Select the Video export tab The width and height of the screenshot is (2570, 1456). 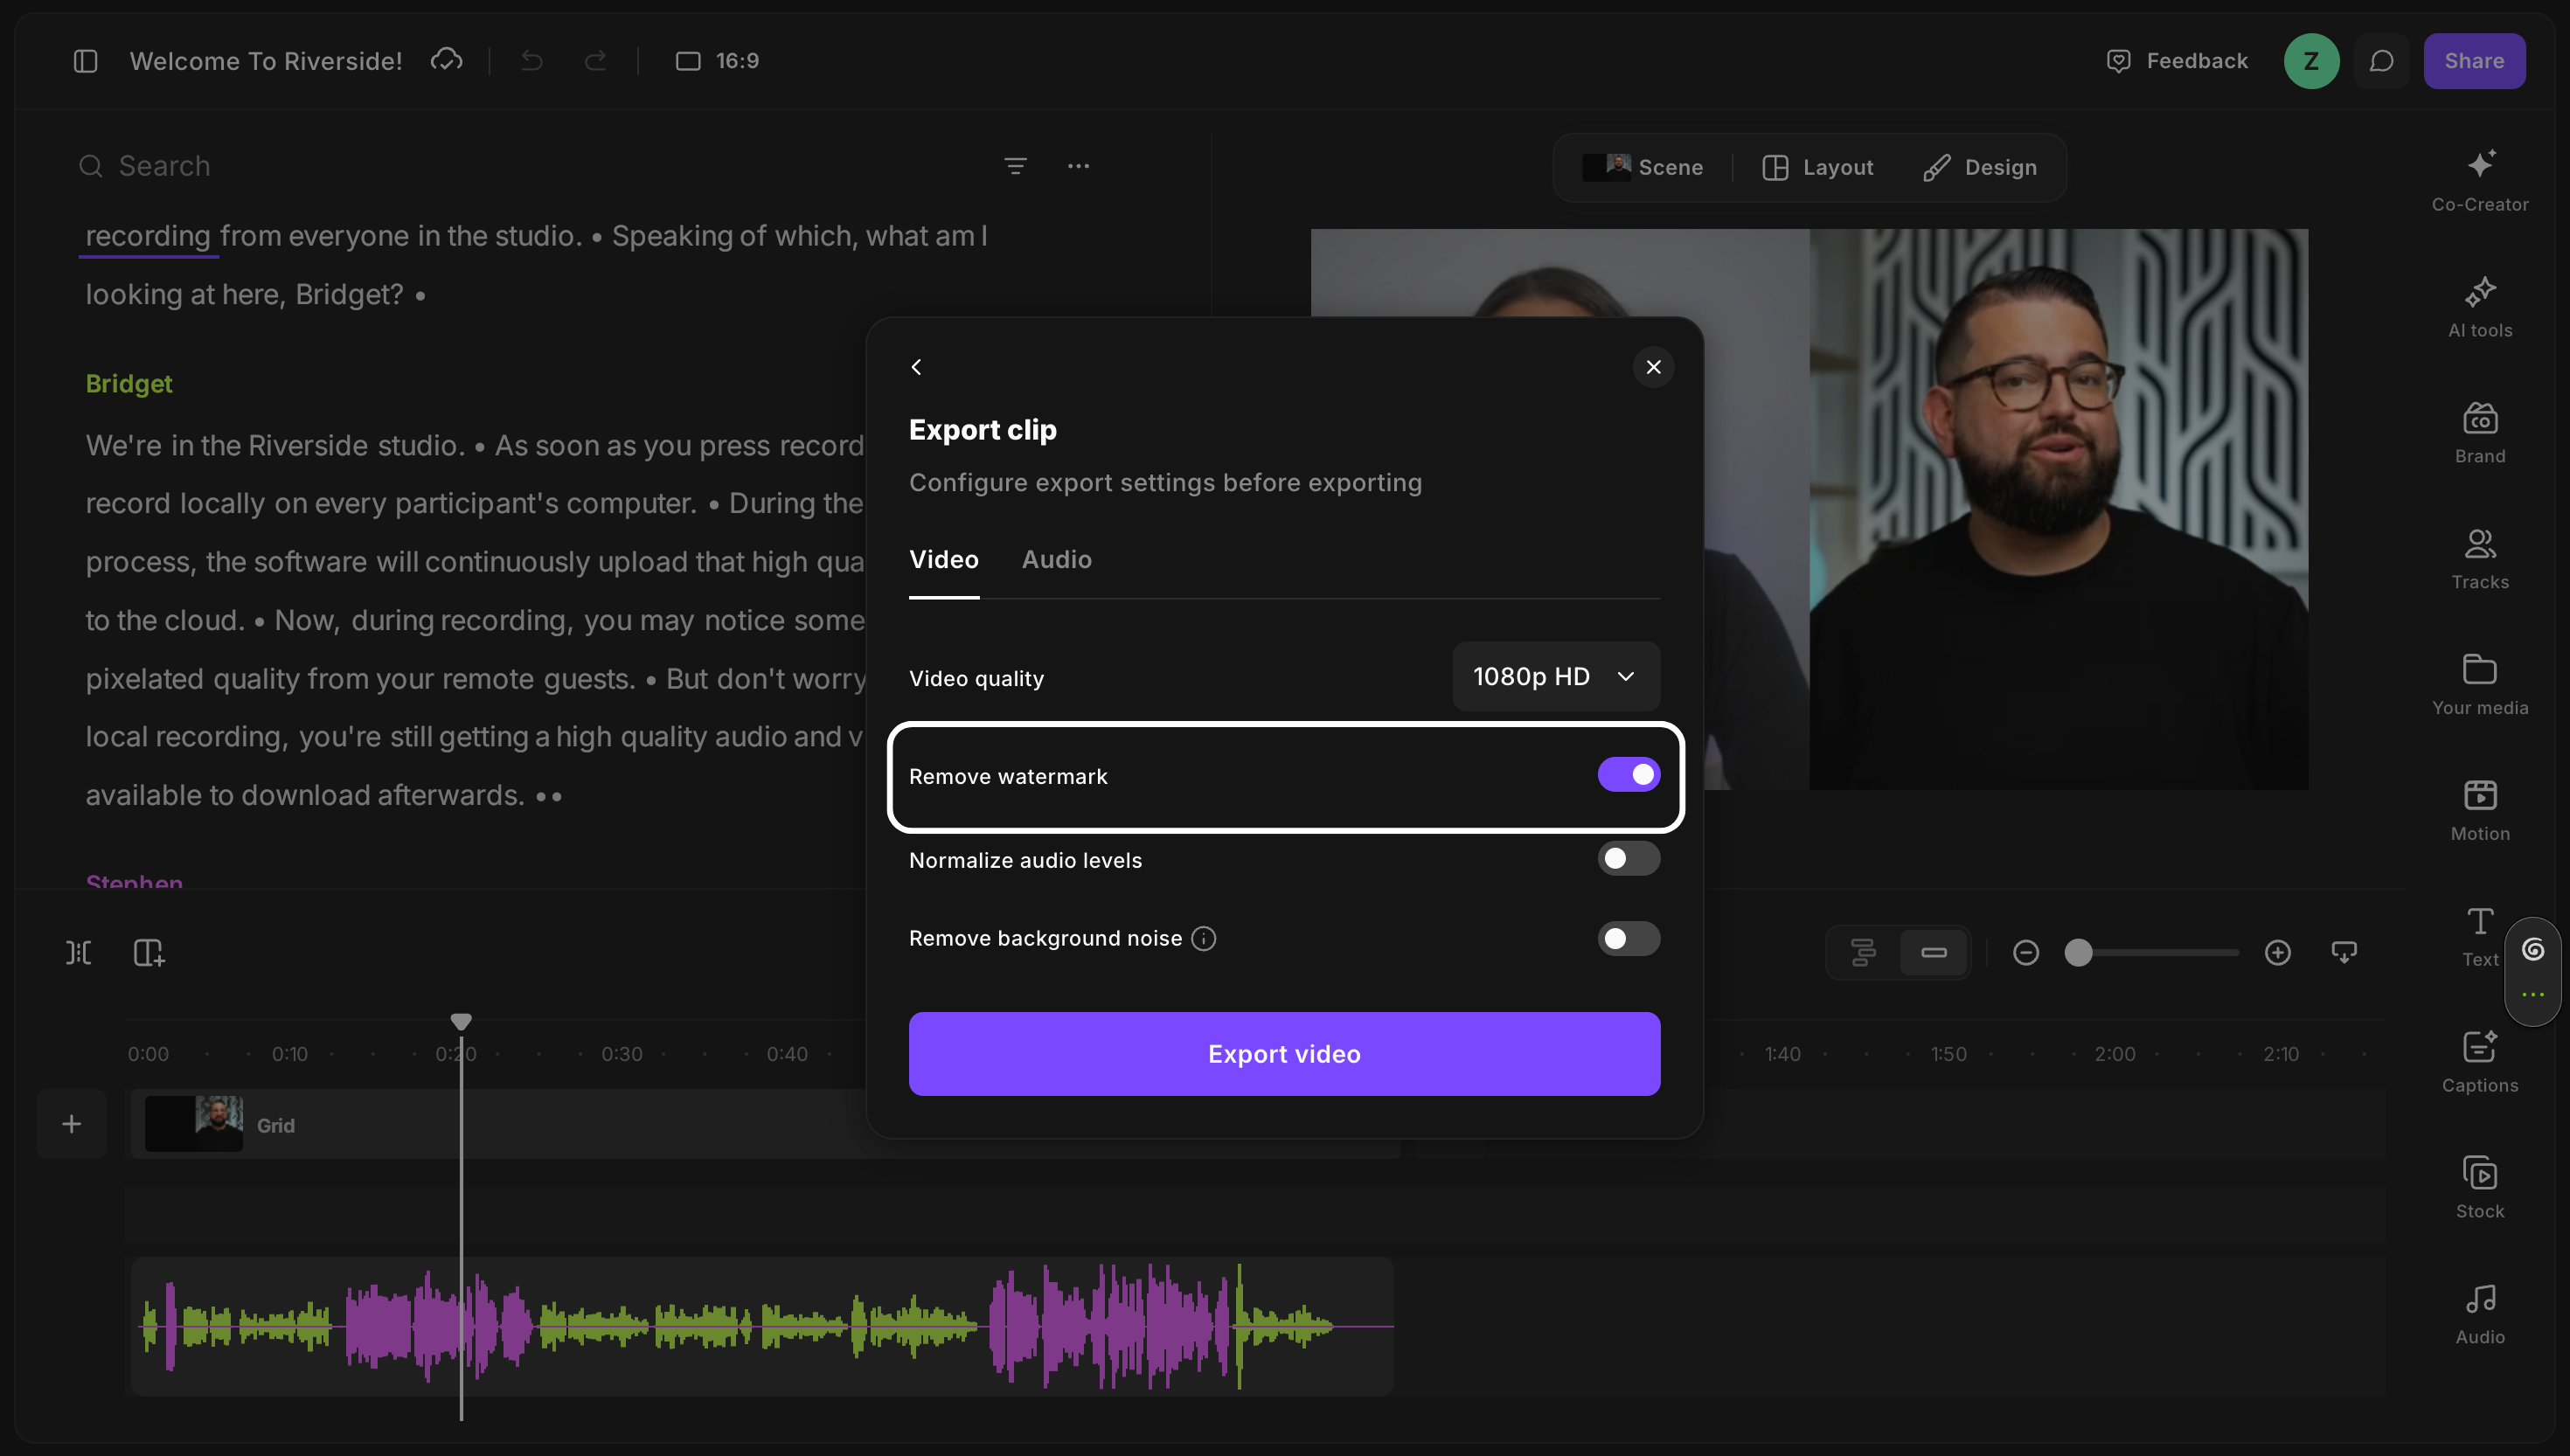943,560
